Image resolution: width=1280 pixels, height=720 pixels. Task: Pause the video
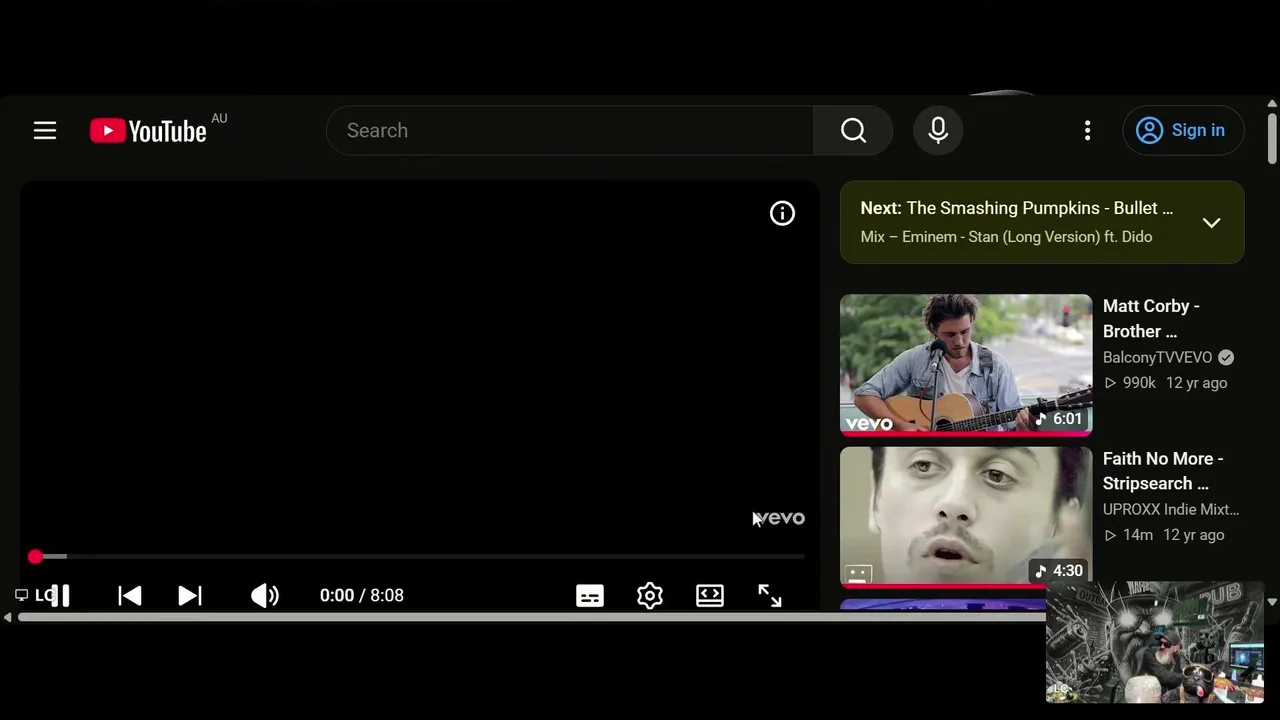[x=60, y=596]
